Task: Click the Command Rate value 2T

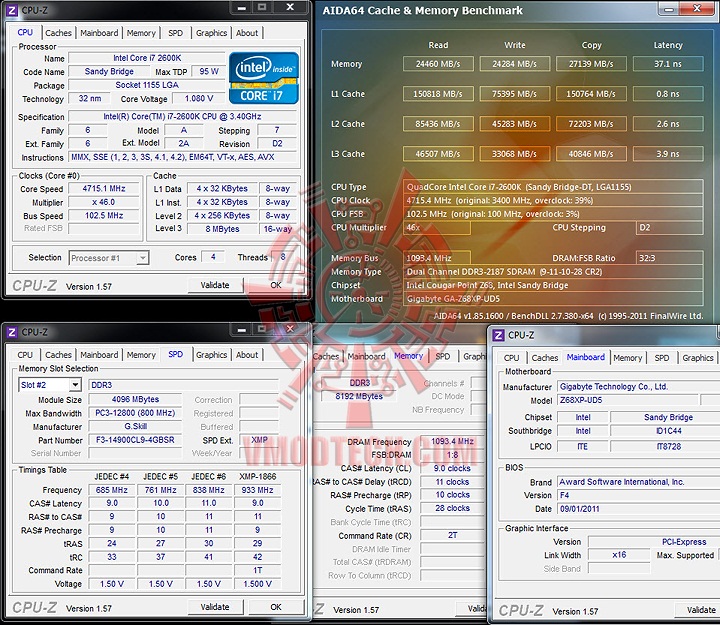Action: pos(452,535)
